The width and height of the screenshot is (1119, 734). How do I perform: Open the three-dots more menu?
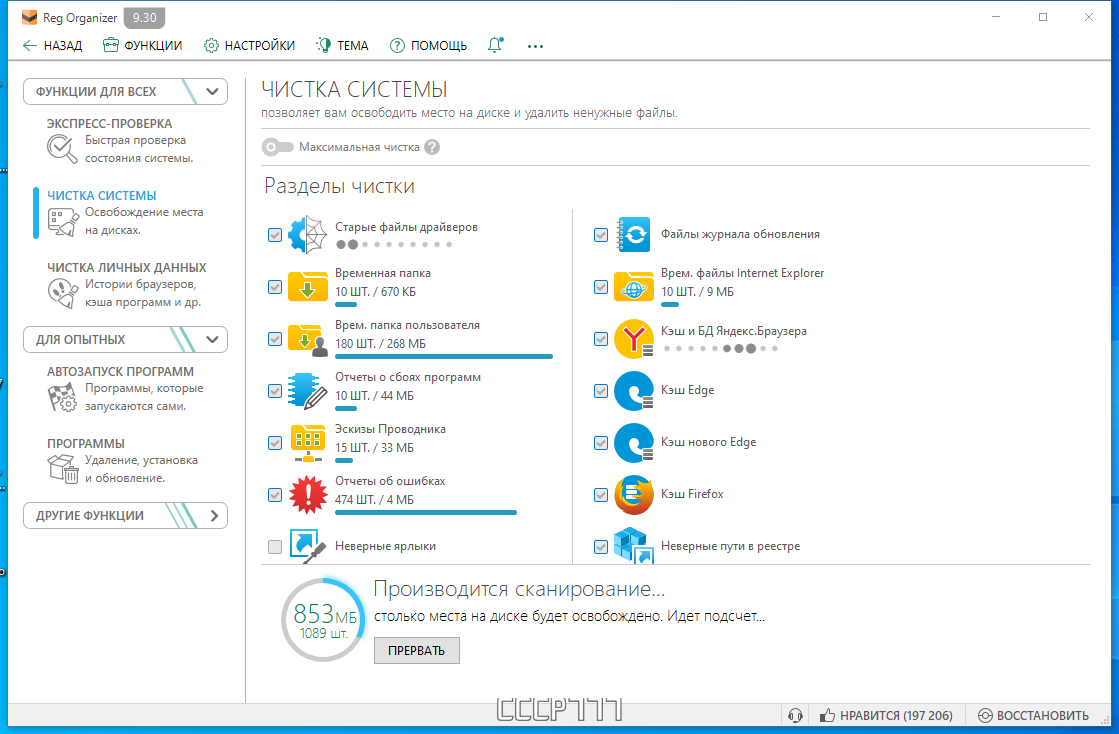coord(535,46)
